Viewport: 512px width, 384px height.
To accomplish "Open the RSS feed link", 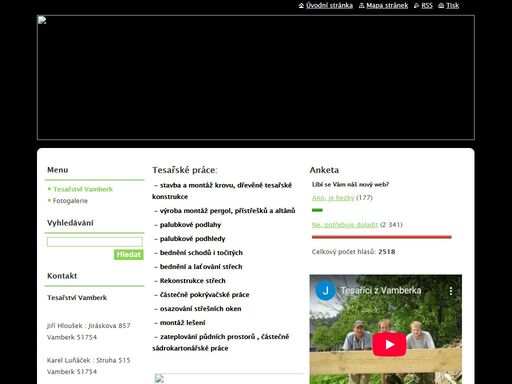I will coord(427,5).
